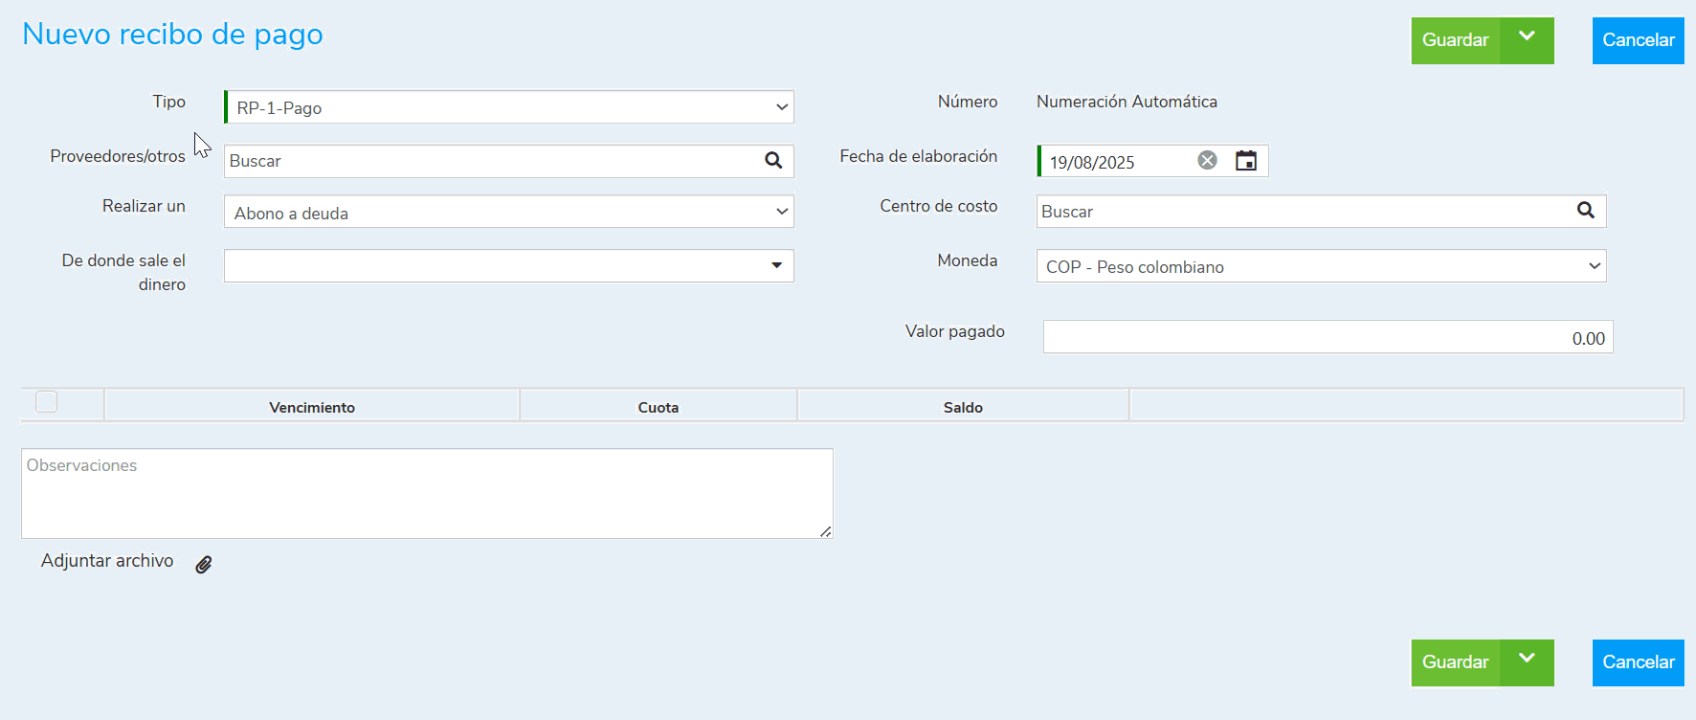The image size is (1696, 720).
Task: Clear the elaboration date with the X icon
Action: (1207, 161)
